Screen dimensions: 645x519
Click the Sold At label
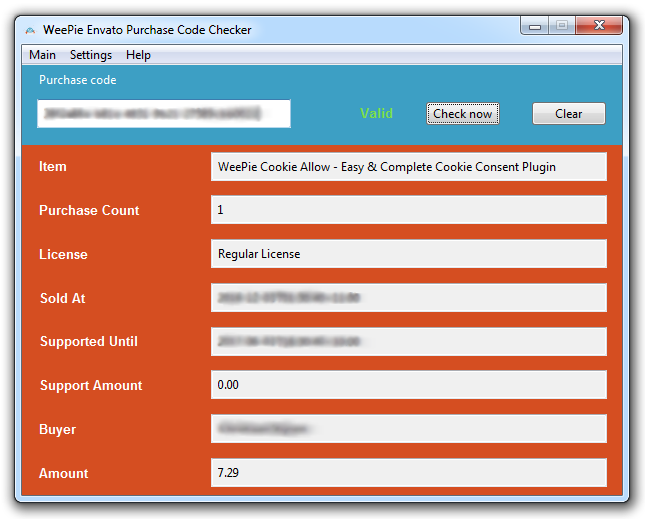[x=63, y=298]
